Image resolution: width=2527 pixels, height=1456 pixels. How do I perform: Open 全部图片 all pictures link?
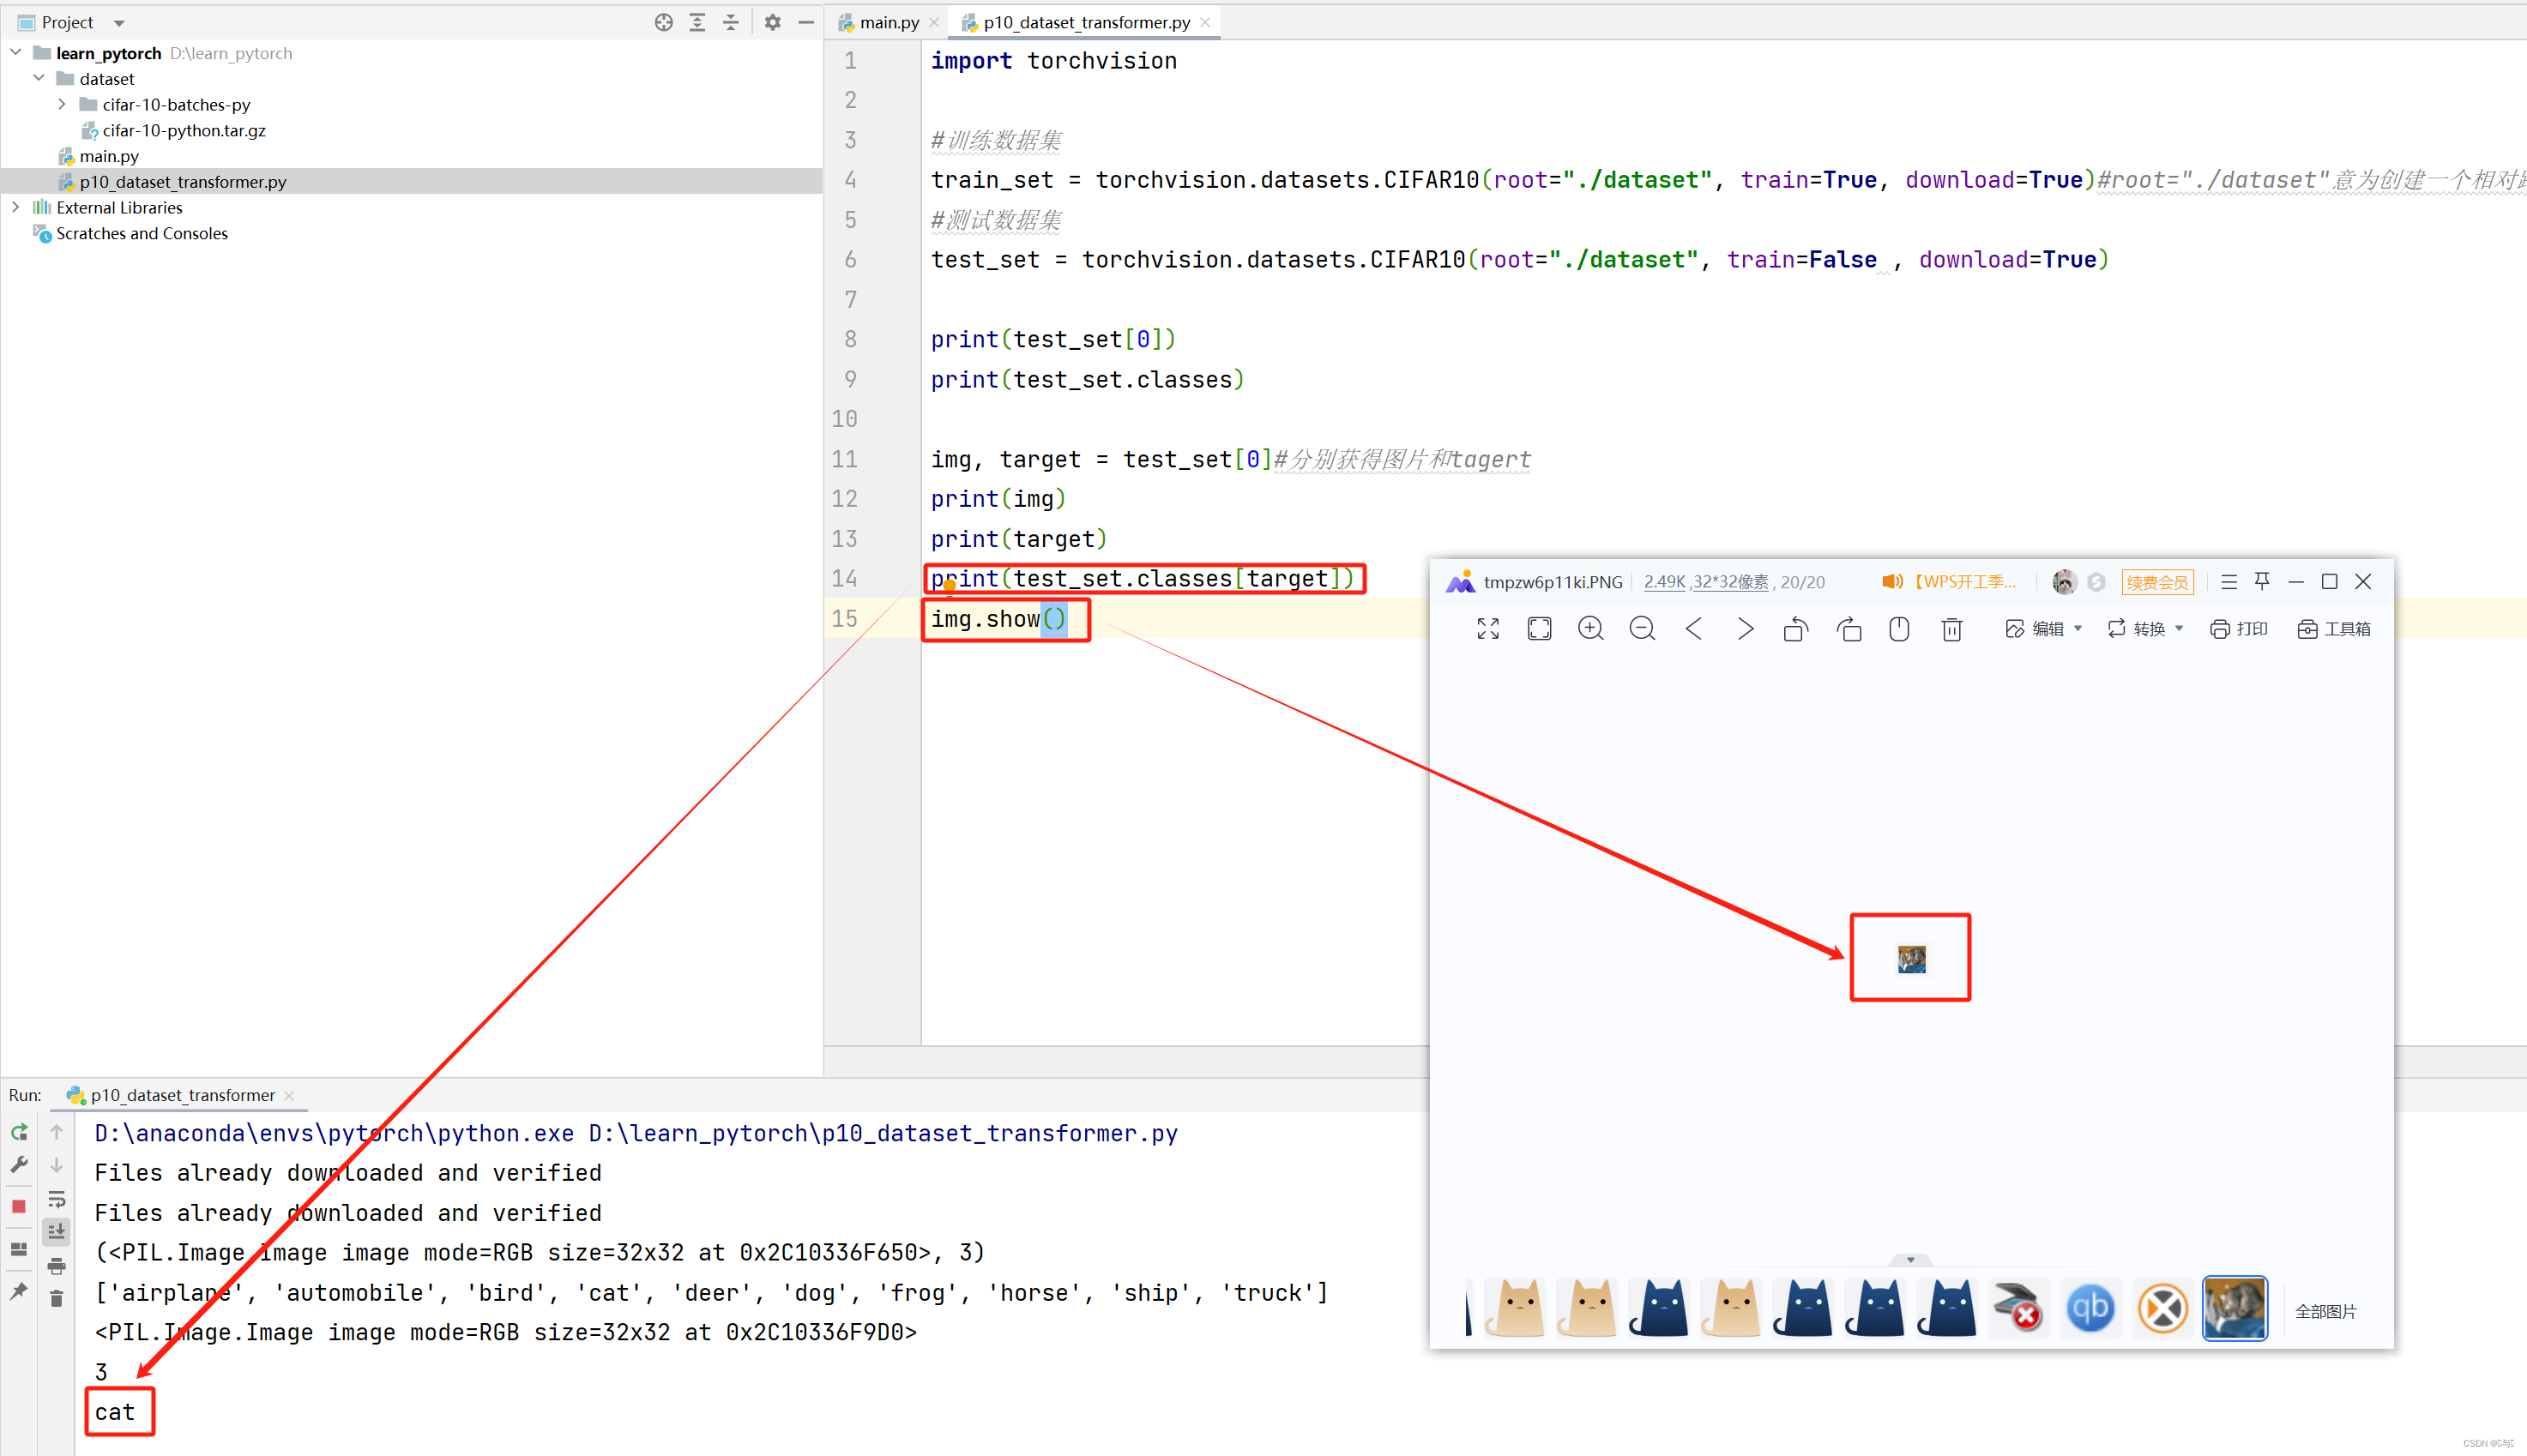tap(2325, 1311)
